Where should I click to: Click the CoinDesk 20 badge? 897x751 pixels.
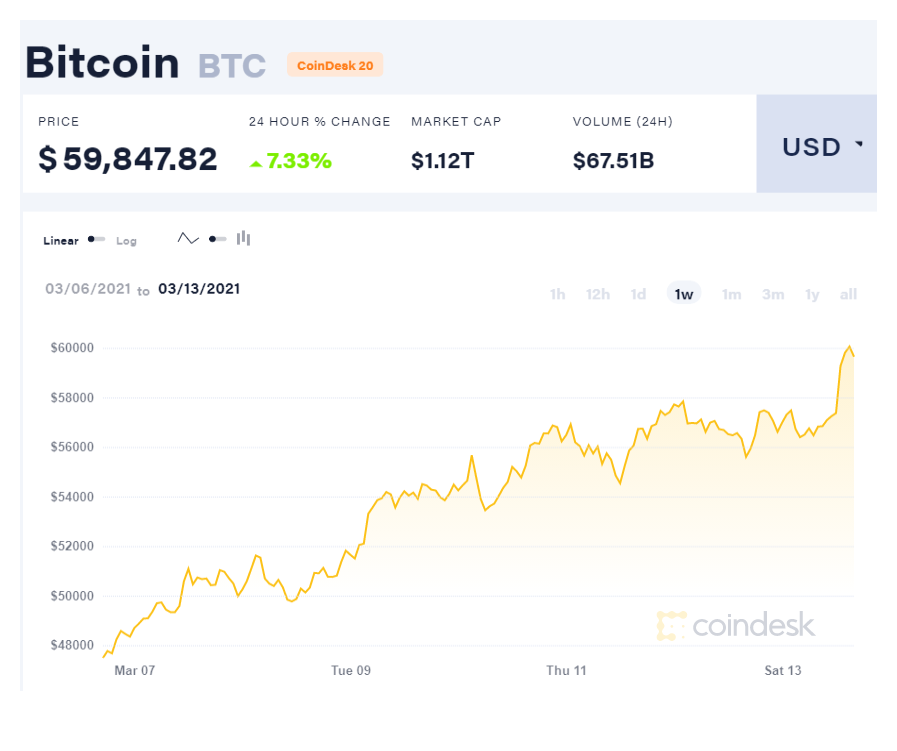(x=335, y=65)
